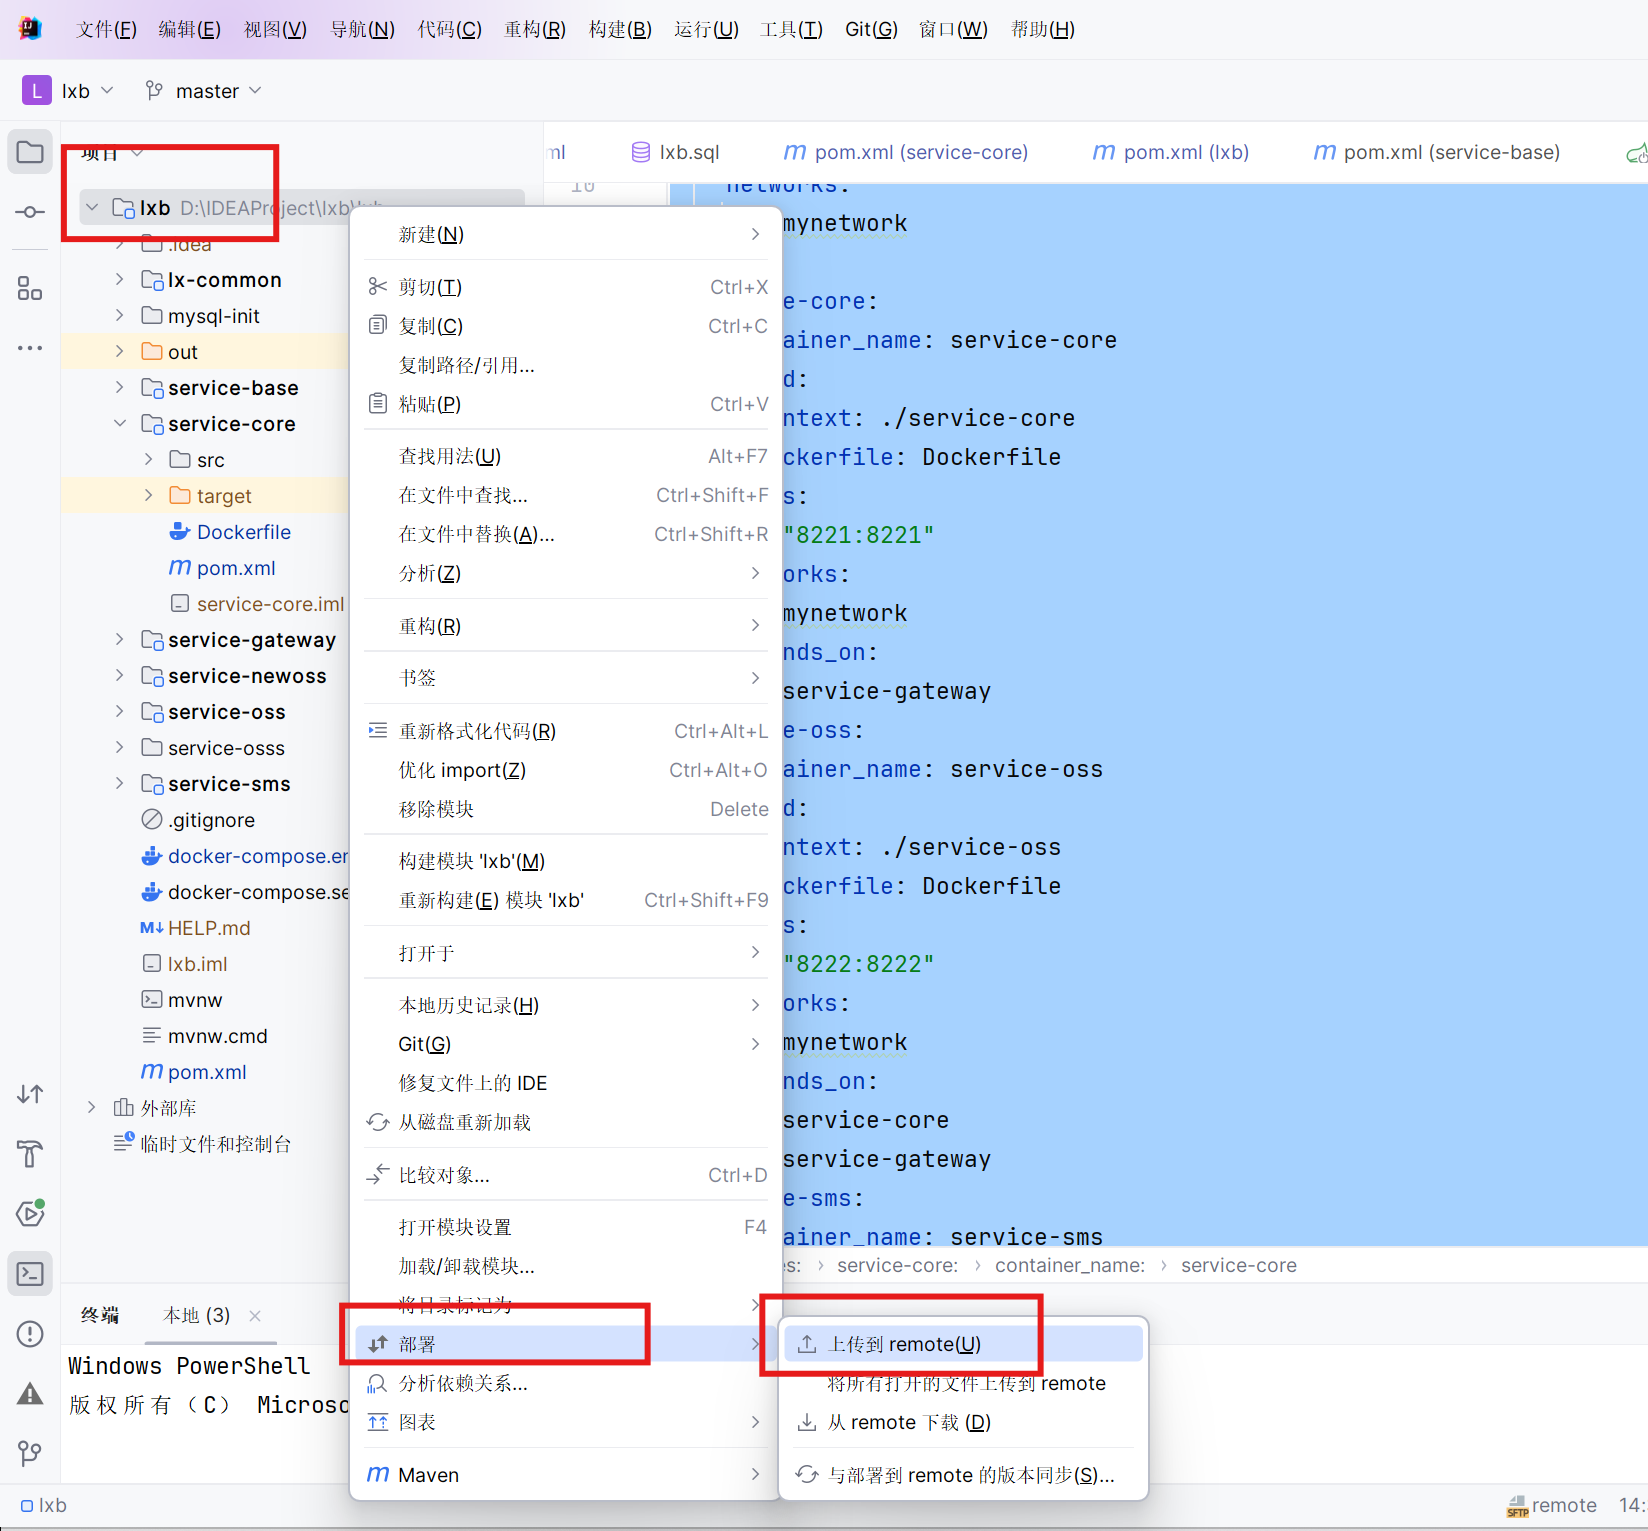This screenshot has width=1648, height=1531.
Task: Open the Project tool window folder icon
Action: coord(30,152)
